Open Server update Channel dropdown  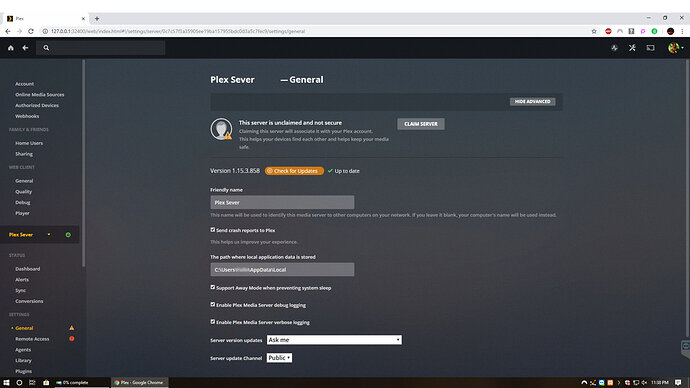[279, 358]
